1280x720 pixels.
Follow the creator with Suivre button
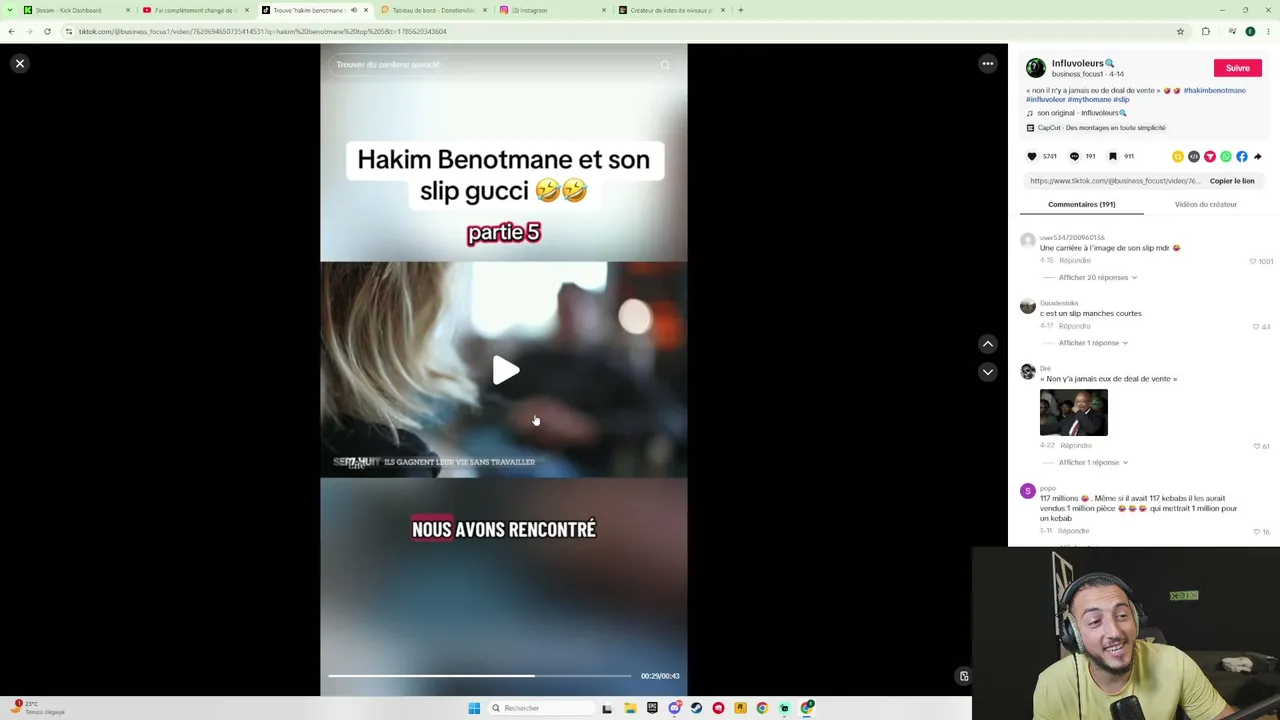coord(1237,68)
